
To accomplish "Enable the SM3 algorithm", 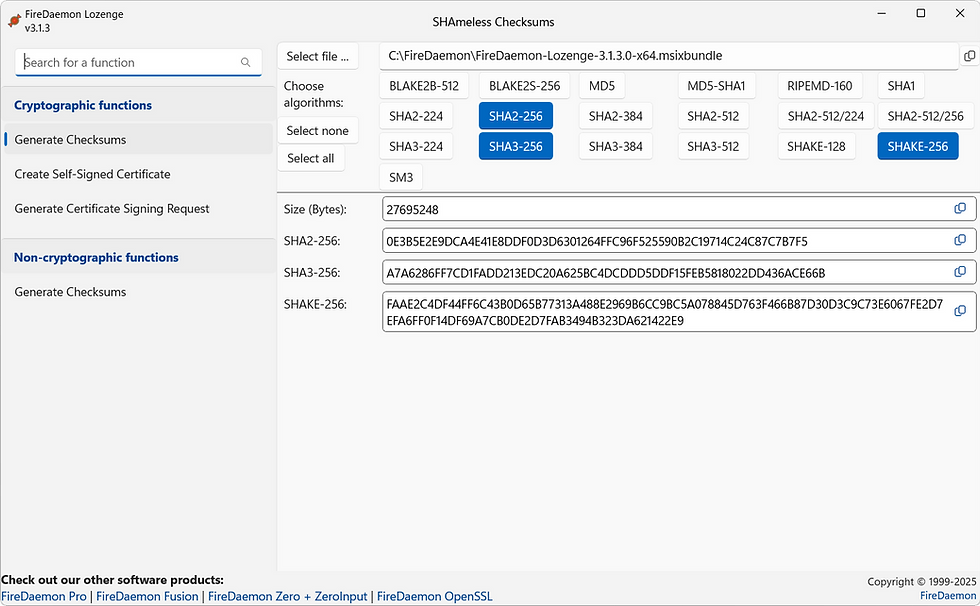I will [x=401, y=176].
